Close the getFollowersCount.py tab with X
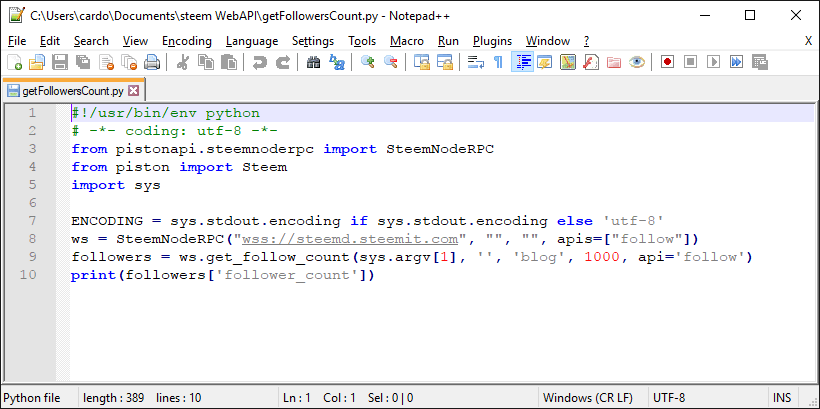The width and height of the screenshot is (820, 409). 133,91
